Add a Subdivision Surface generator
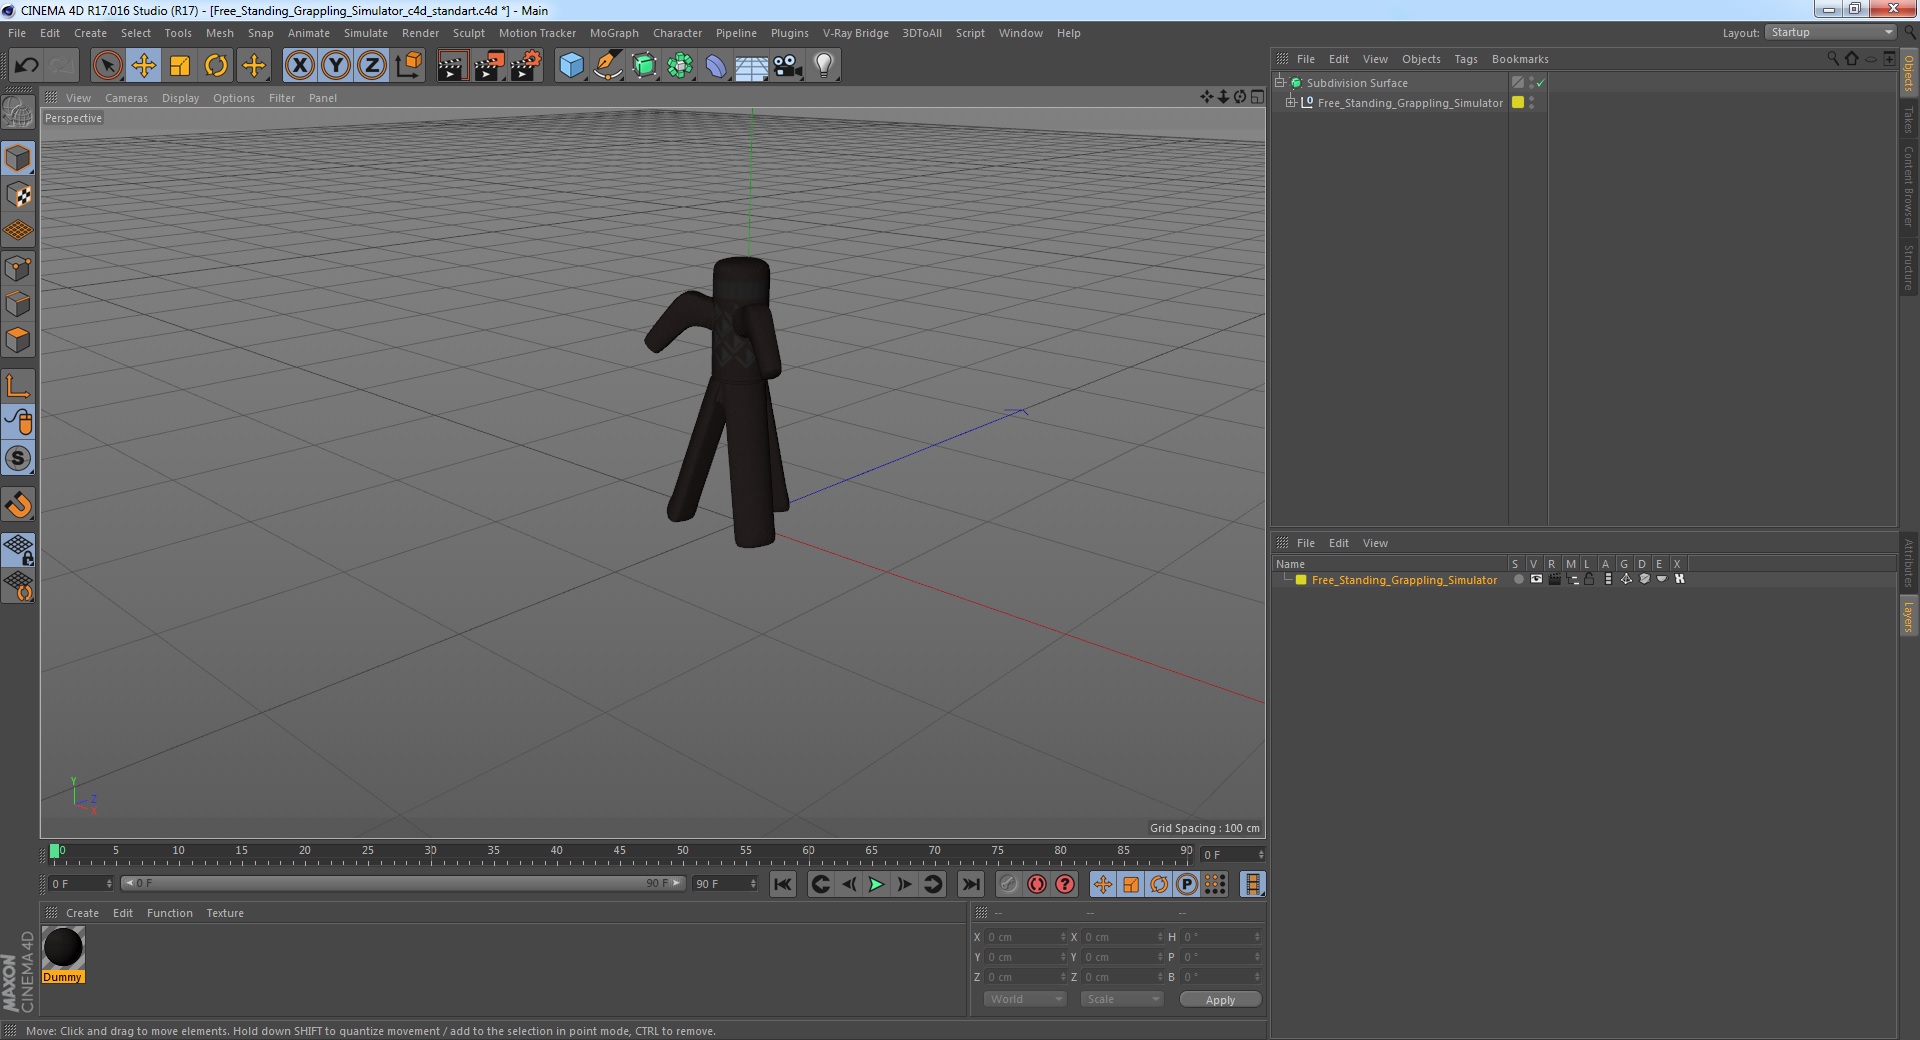Image resolution: width=1920 pixels, height=1040 pixels. coord(644,66)
